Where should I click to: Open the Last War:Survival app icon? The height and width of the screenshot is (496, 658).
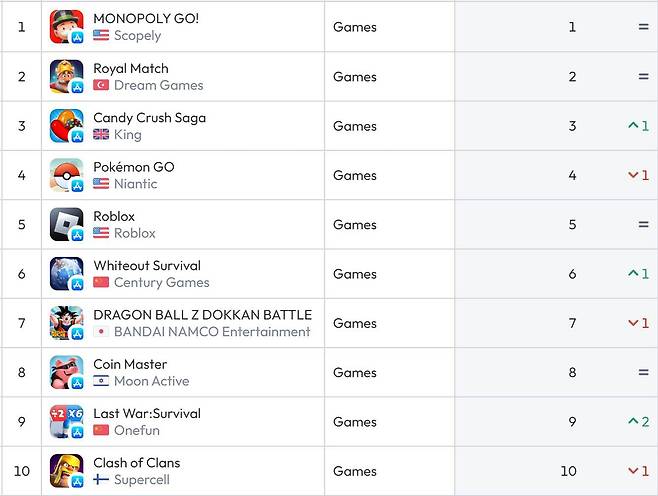[66, 422]
